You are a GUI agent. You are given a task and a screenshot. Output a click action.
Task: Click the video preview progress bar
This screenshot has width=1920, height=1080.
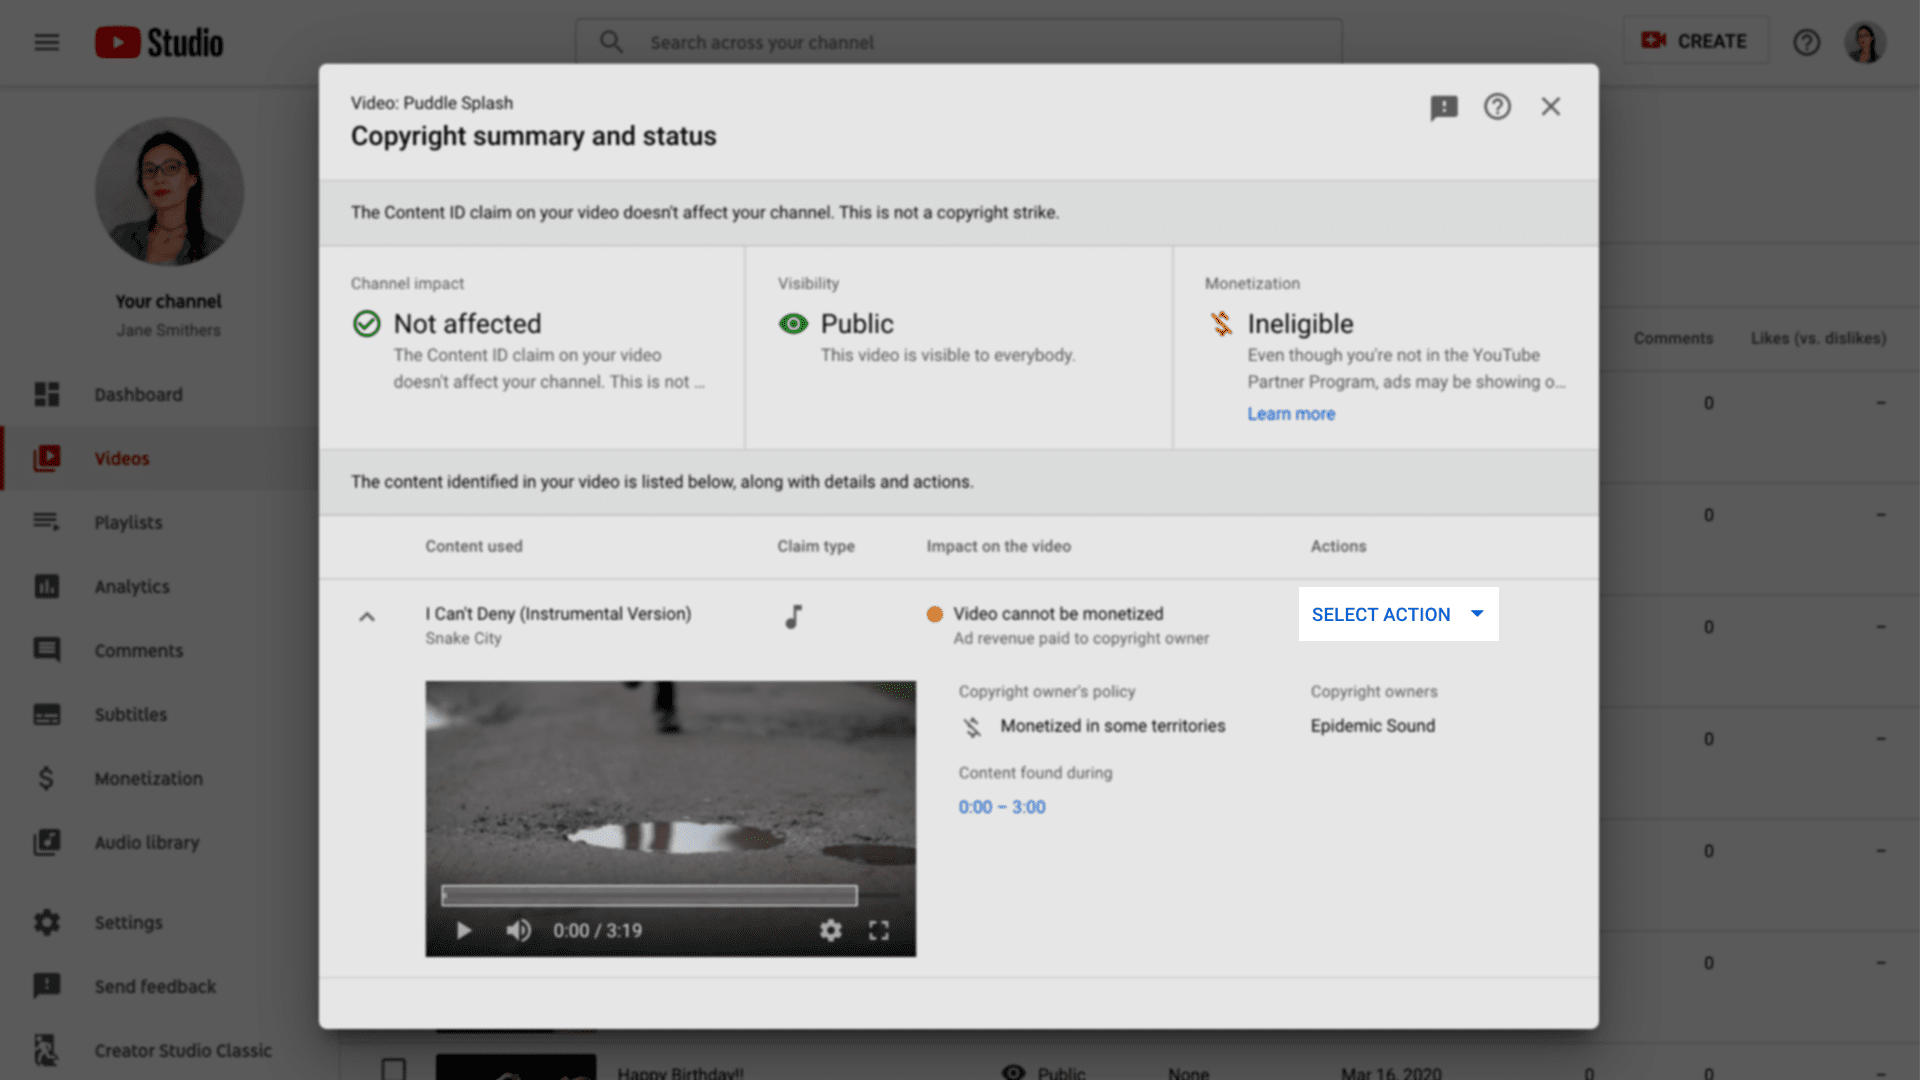pyautogui.click(x=650, y=896)
